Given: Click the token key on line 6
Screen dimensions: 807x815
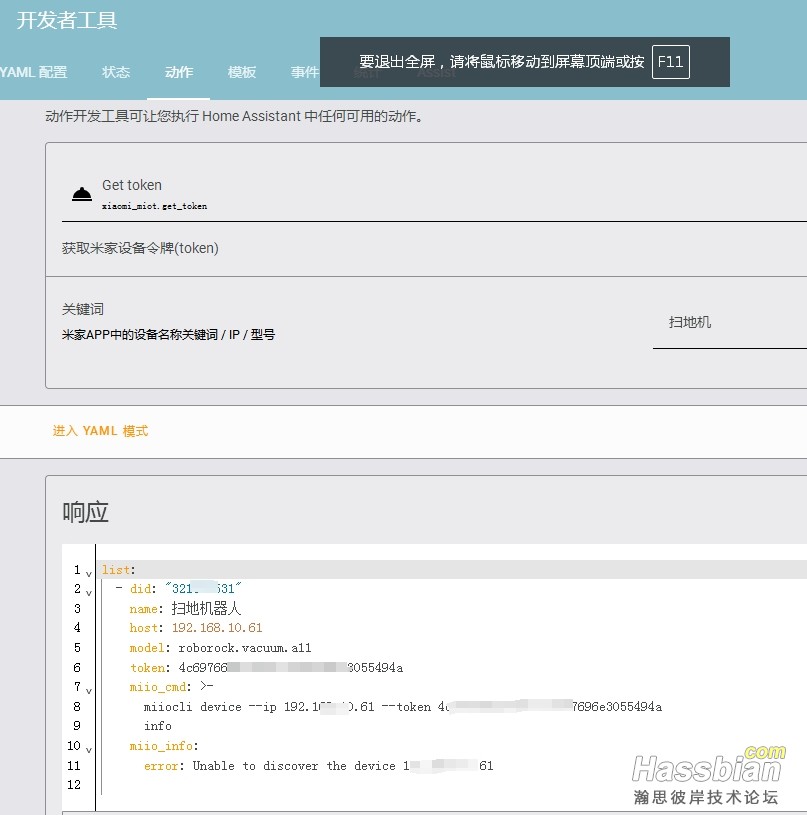Looking at the screenshot, I should coord(148,667).
